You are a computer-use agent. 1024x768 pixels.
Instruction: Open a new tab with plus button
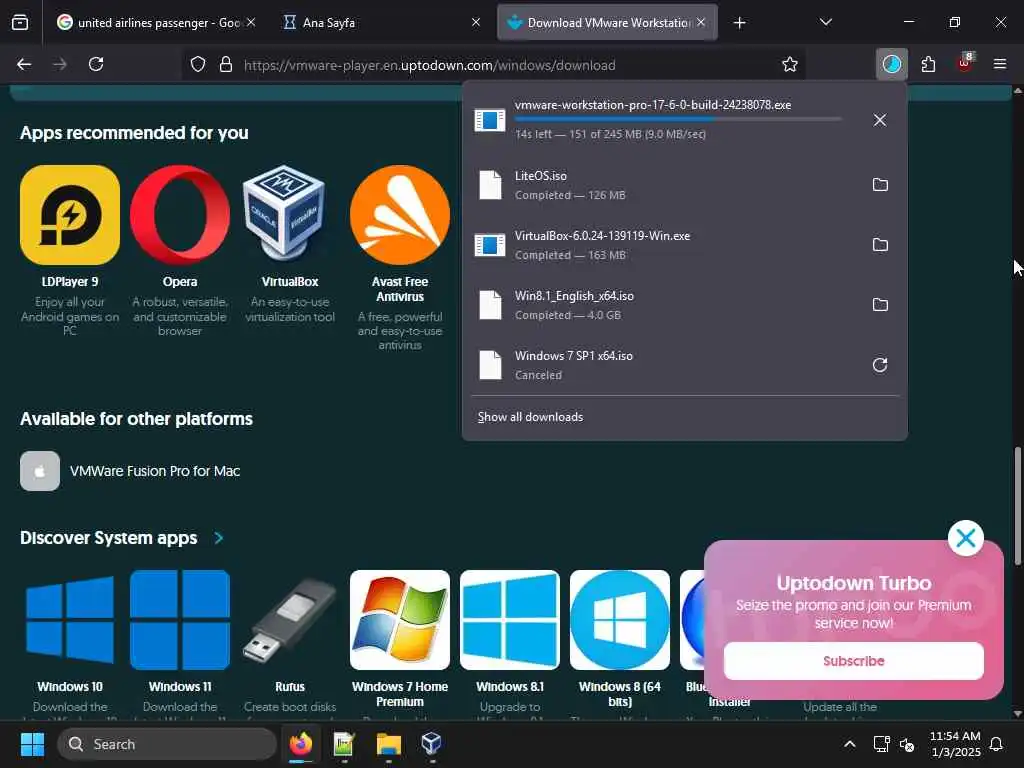pos(739,23)
